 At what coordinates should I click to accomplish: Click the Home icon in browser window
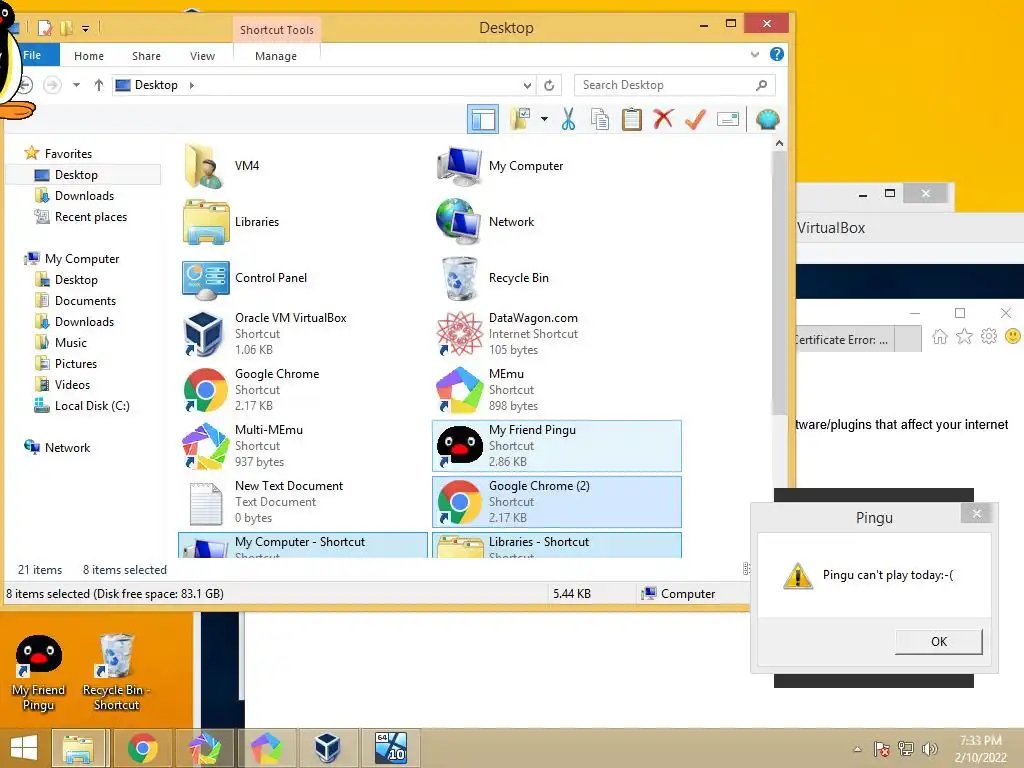pos(940,337)
